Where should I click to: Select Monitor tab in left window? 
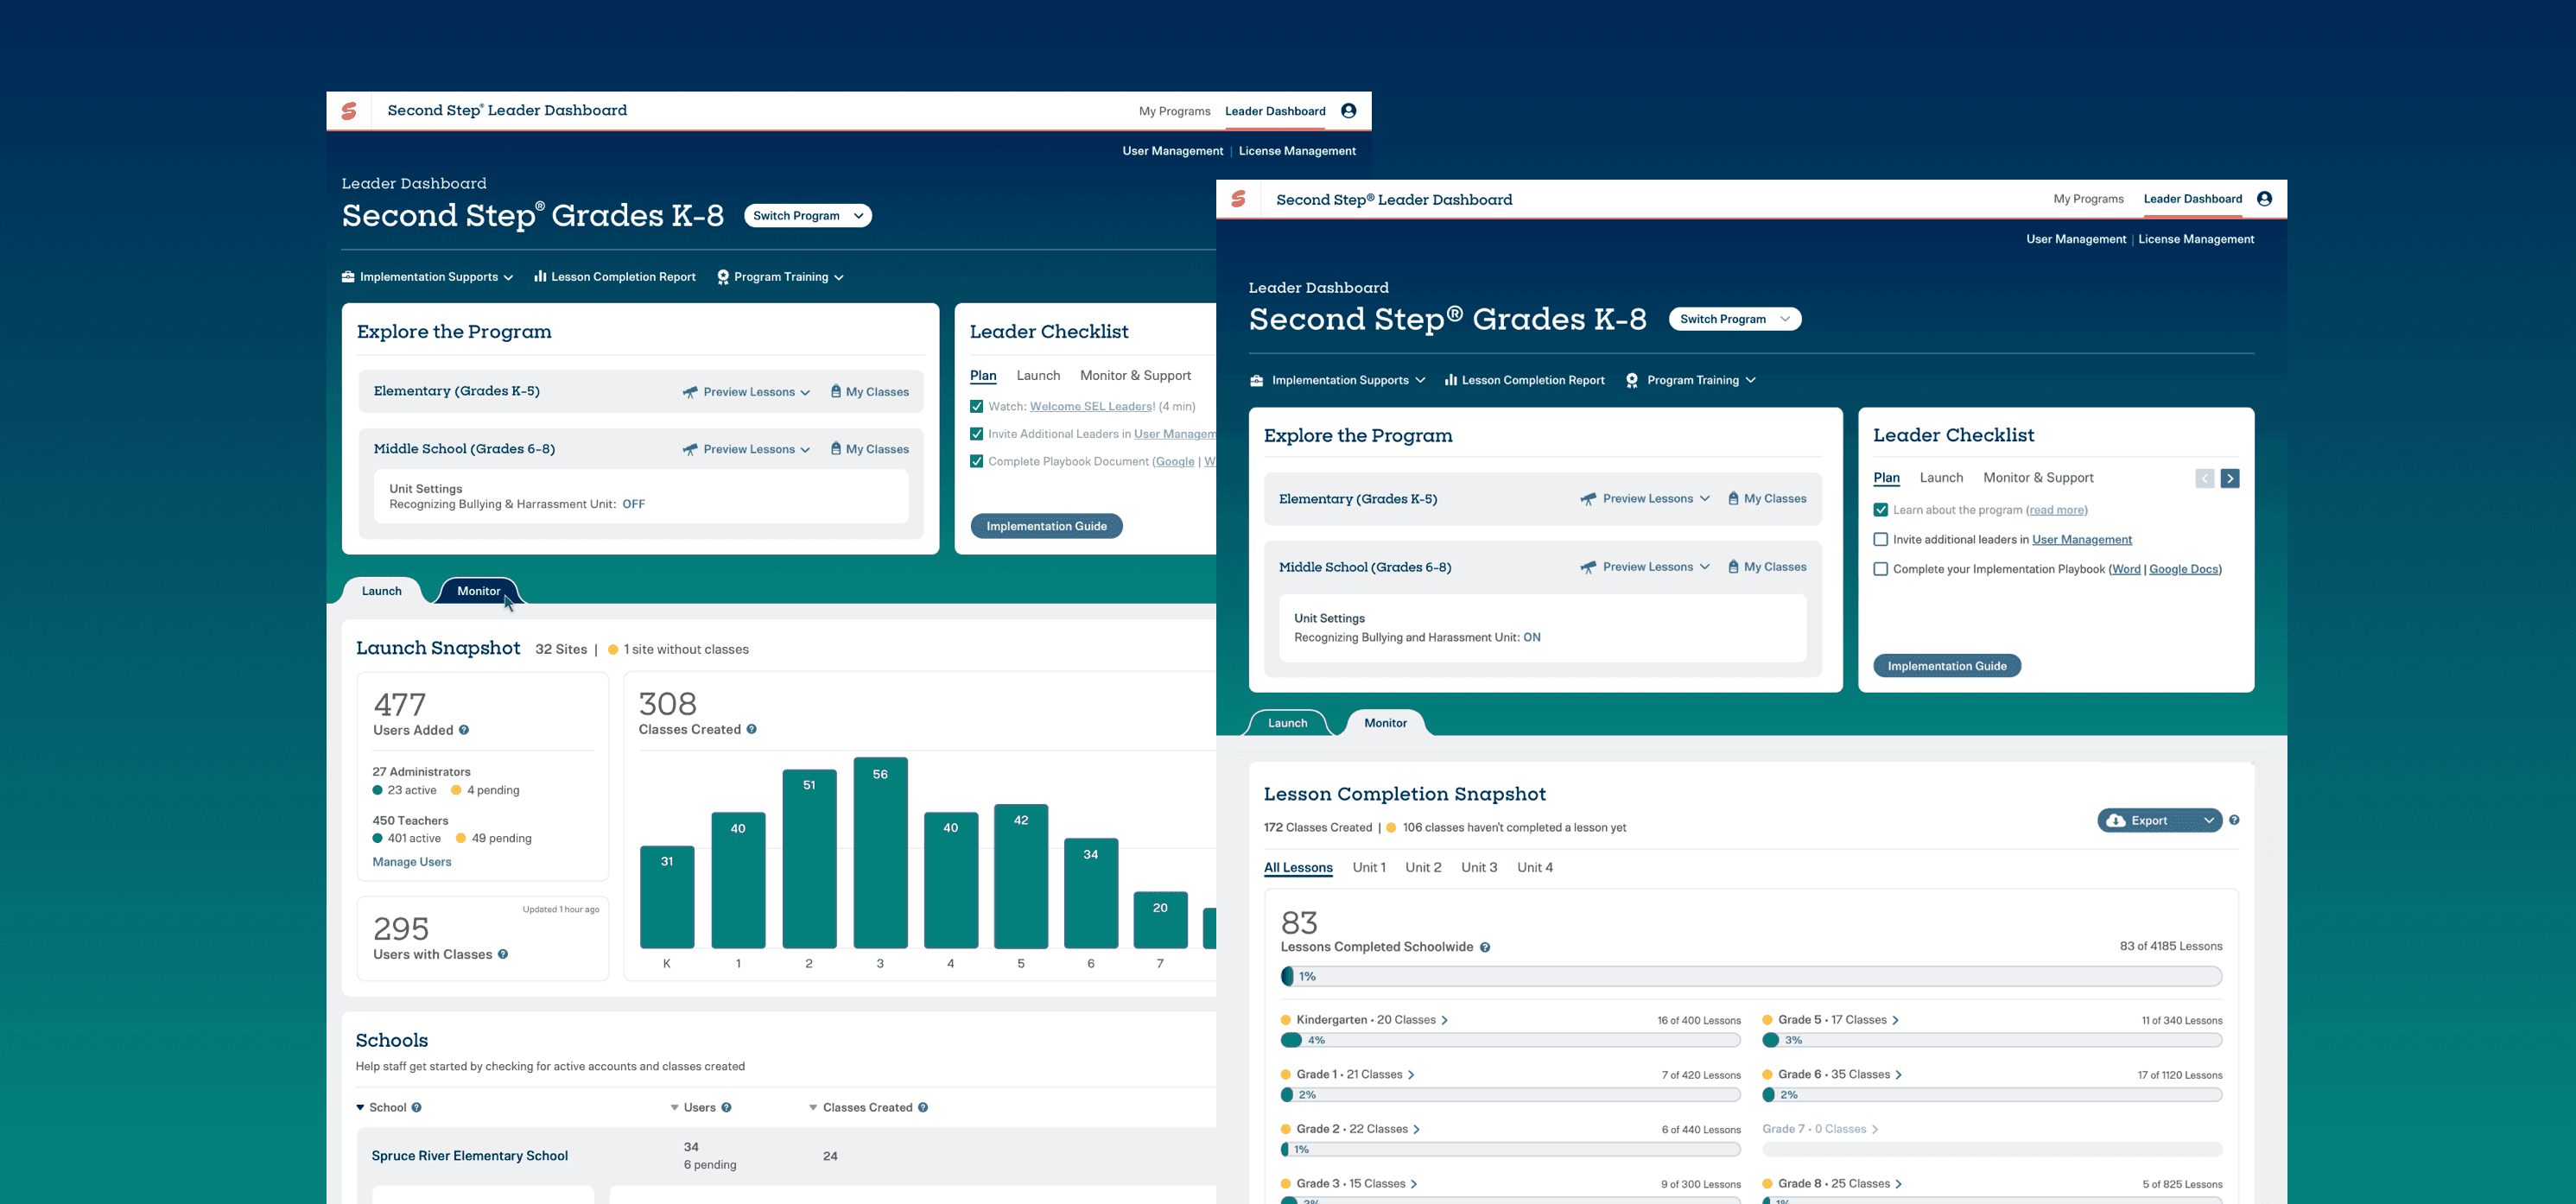pyautogui.click(x=478, y=591)
